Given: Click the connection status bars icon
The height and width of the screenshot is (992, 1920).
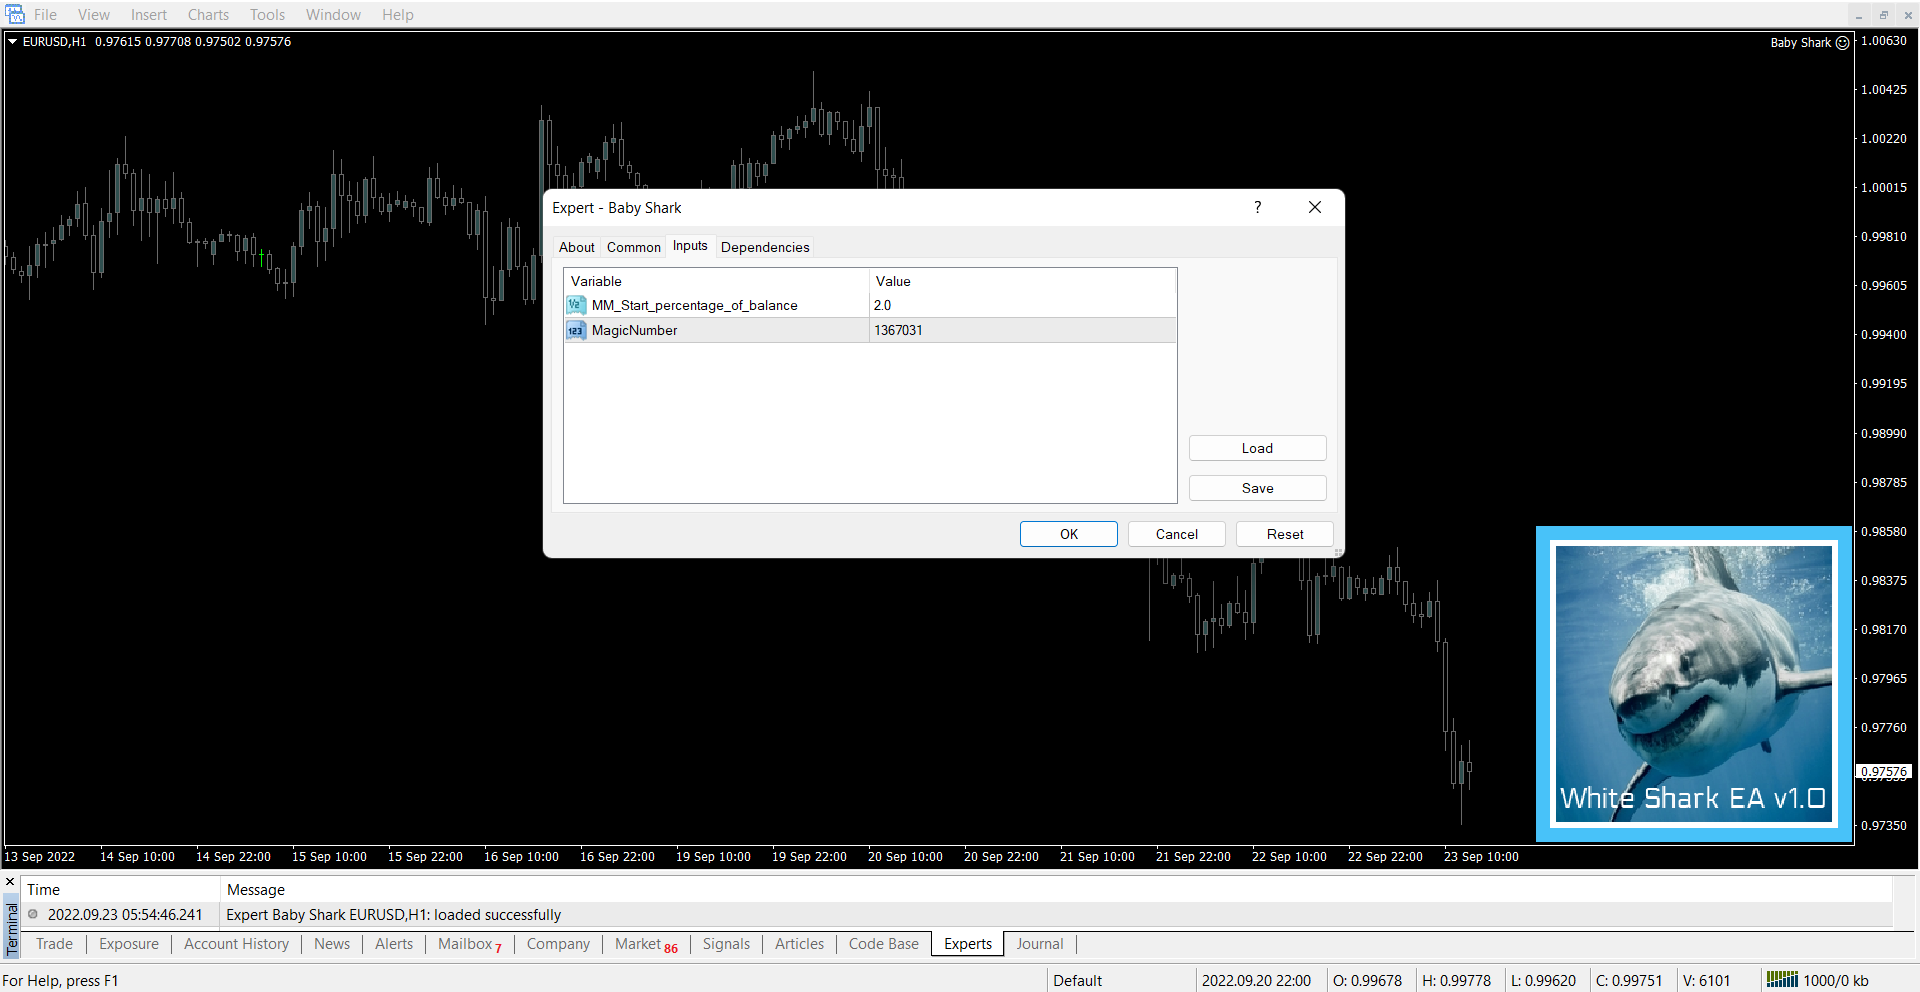Looking at the screenshot, I should [1781, 980].
